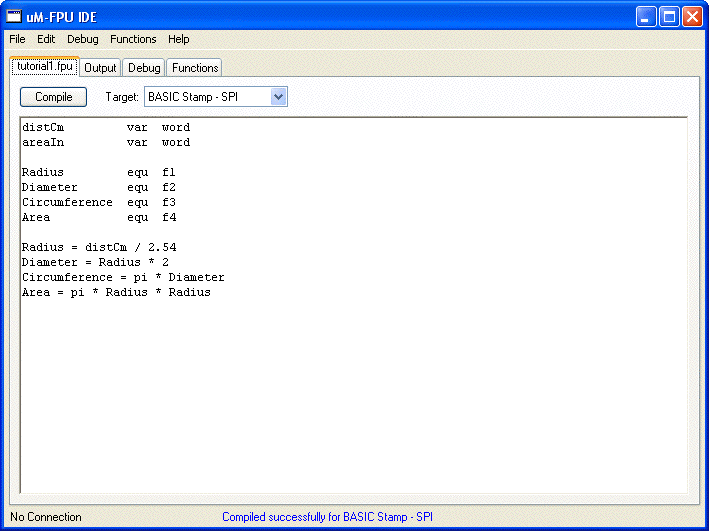Click the Area equ f4 line
Viewport: 709px width, 531px height.
(99, 217)
